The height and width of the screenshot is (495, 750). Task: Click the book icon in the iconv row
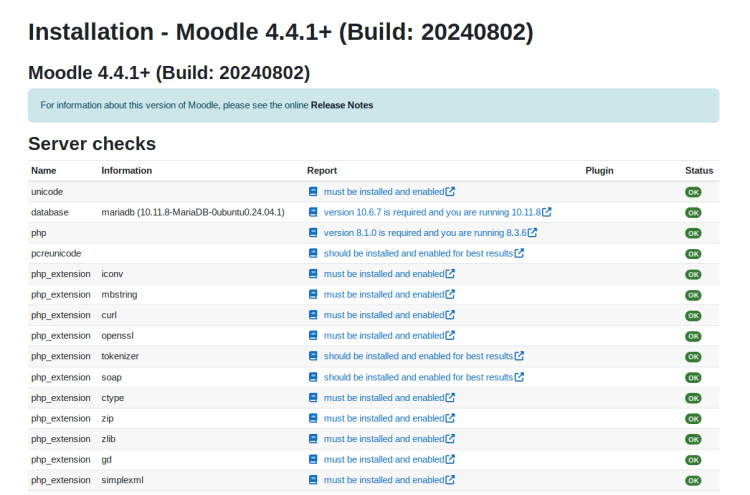pos(313,274)
